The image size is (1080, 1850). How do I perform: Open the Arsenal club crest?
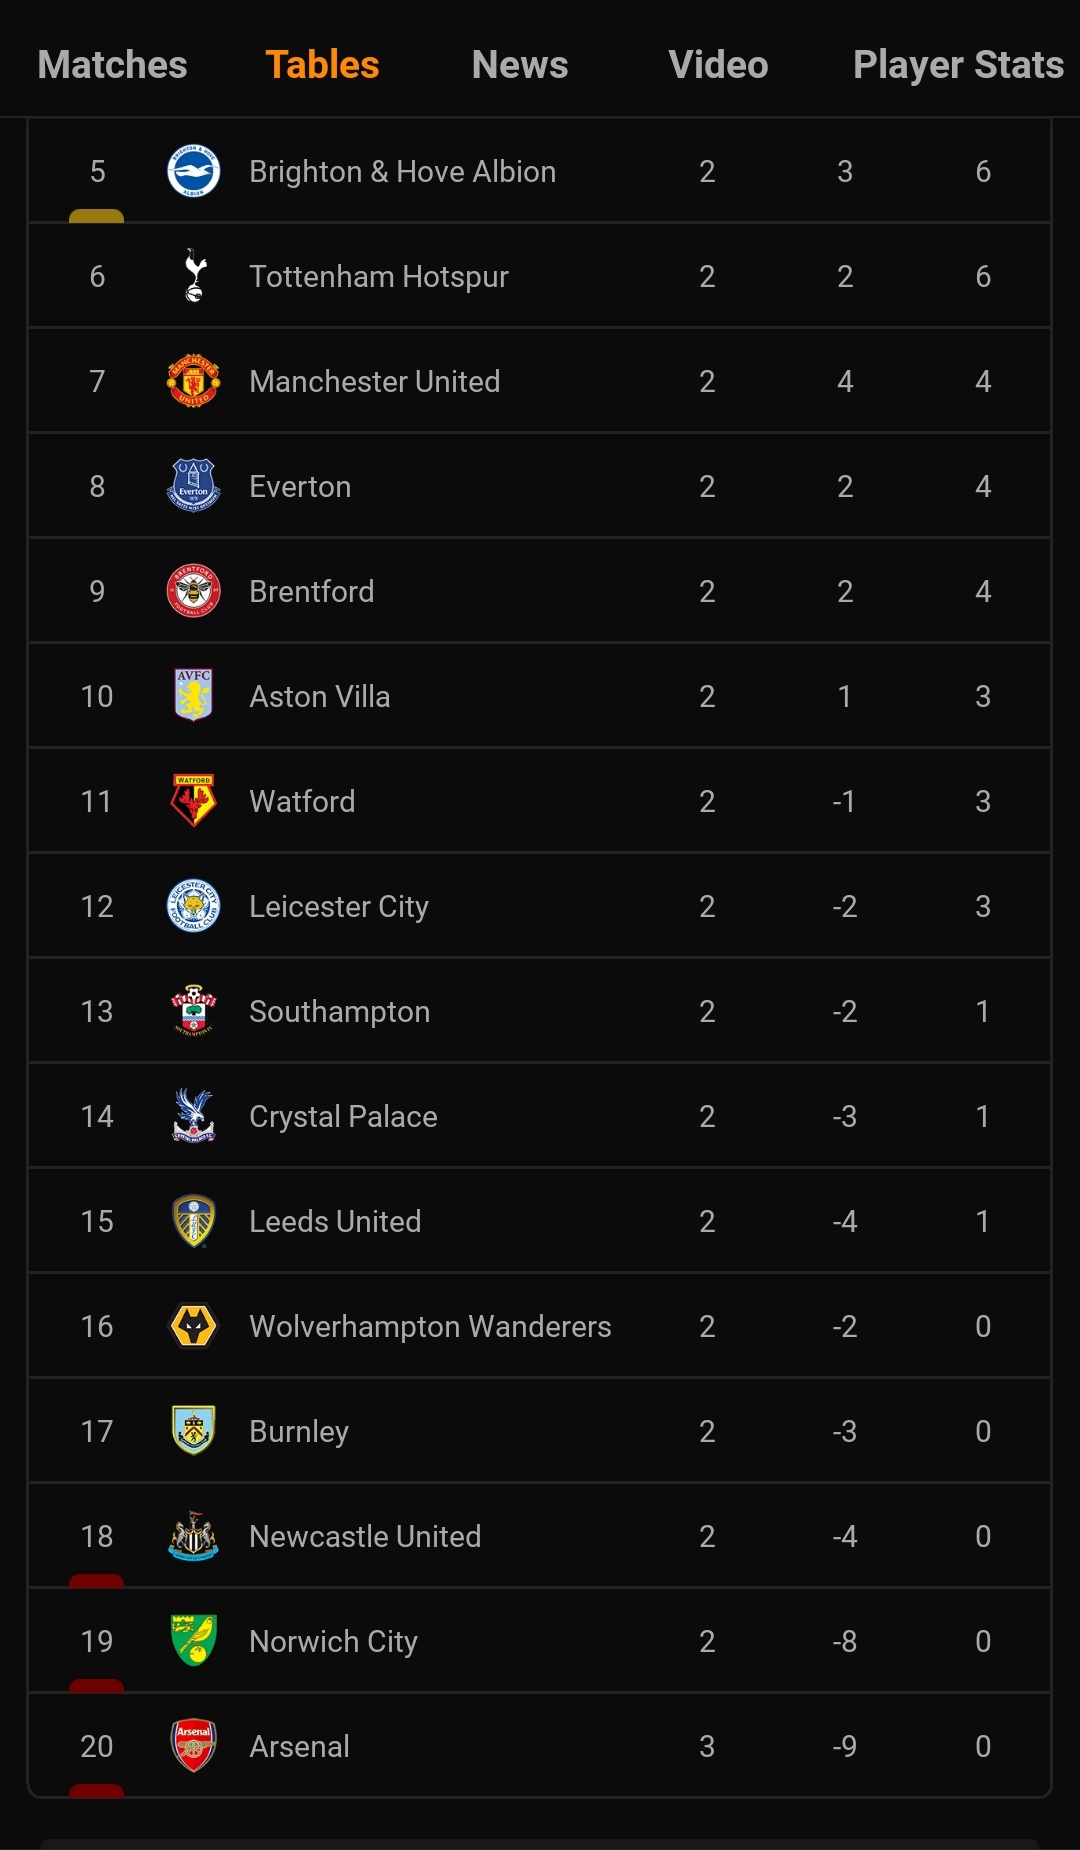pos(193,1746)
